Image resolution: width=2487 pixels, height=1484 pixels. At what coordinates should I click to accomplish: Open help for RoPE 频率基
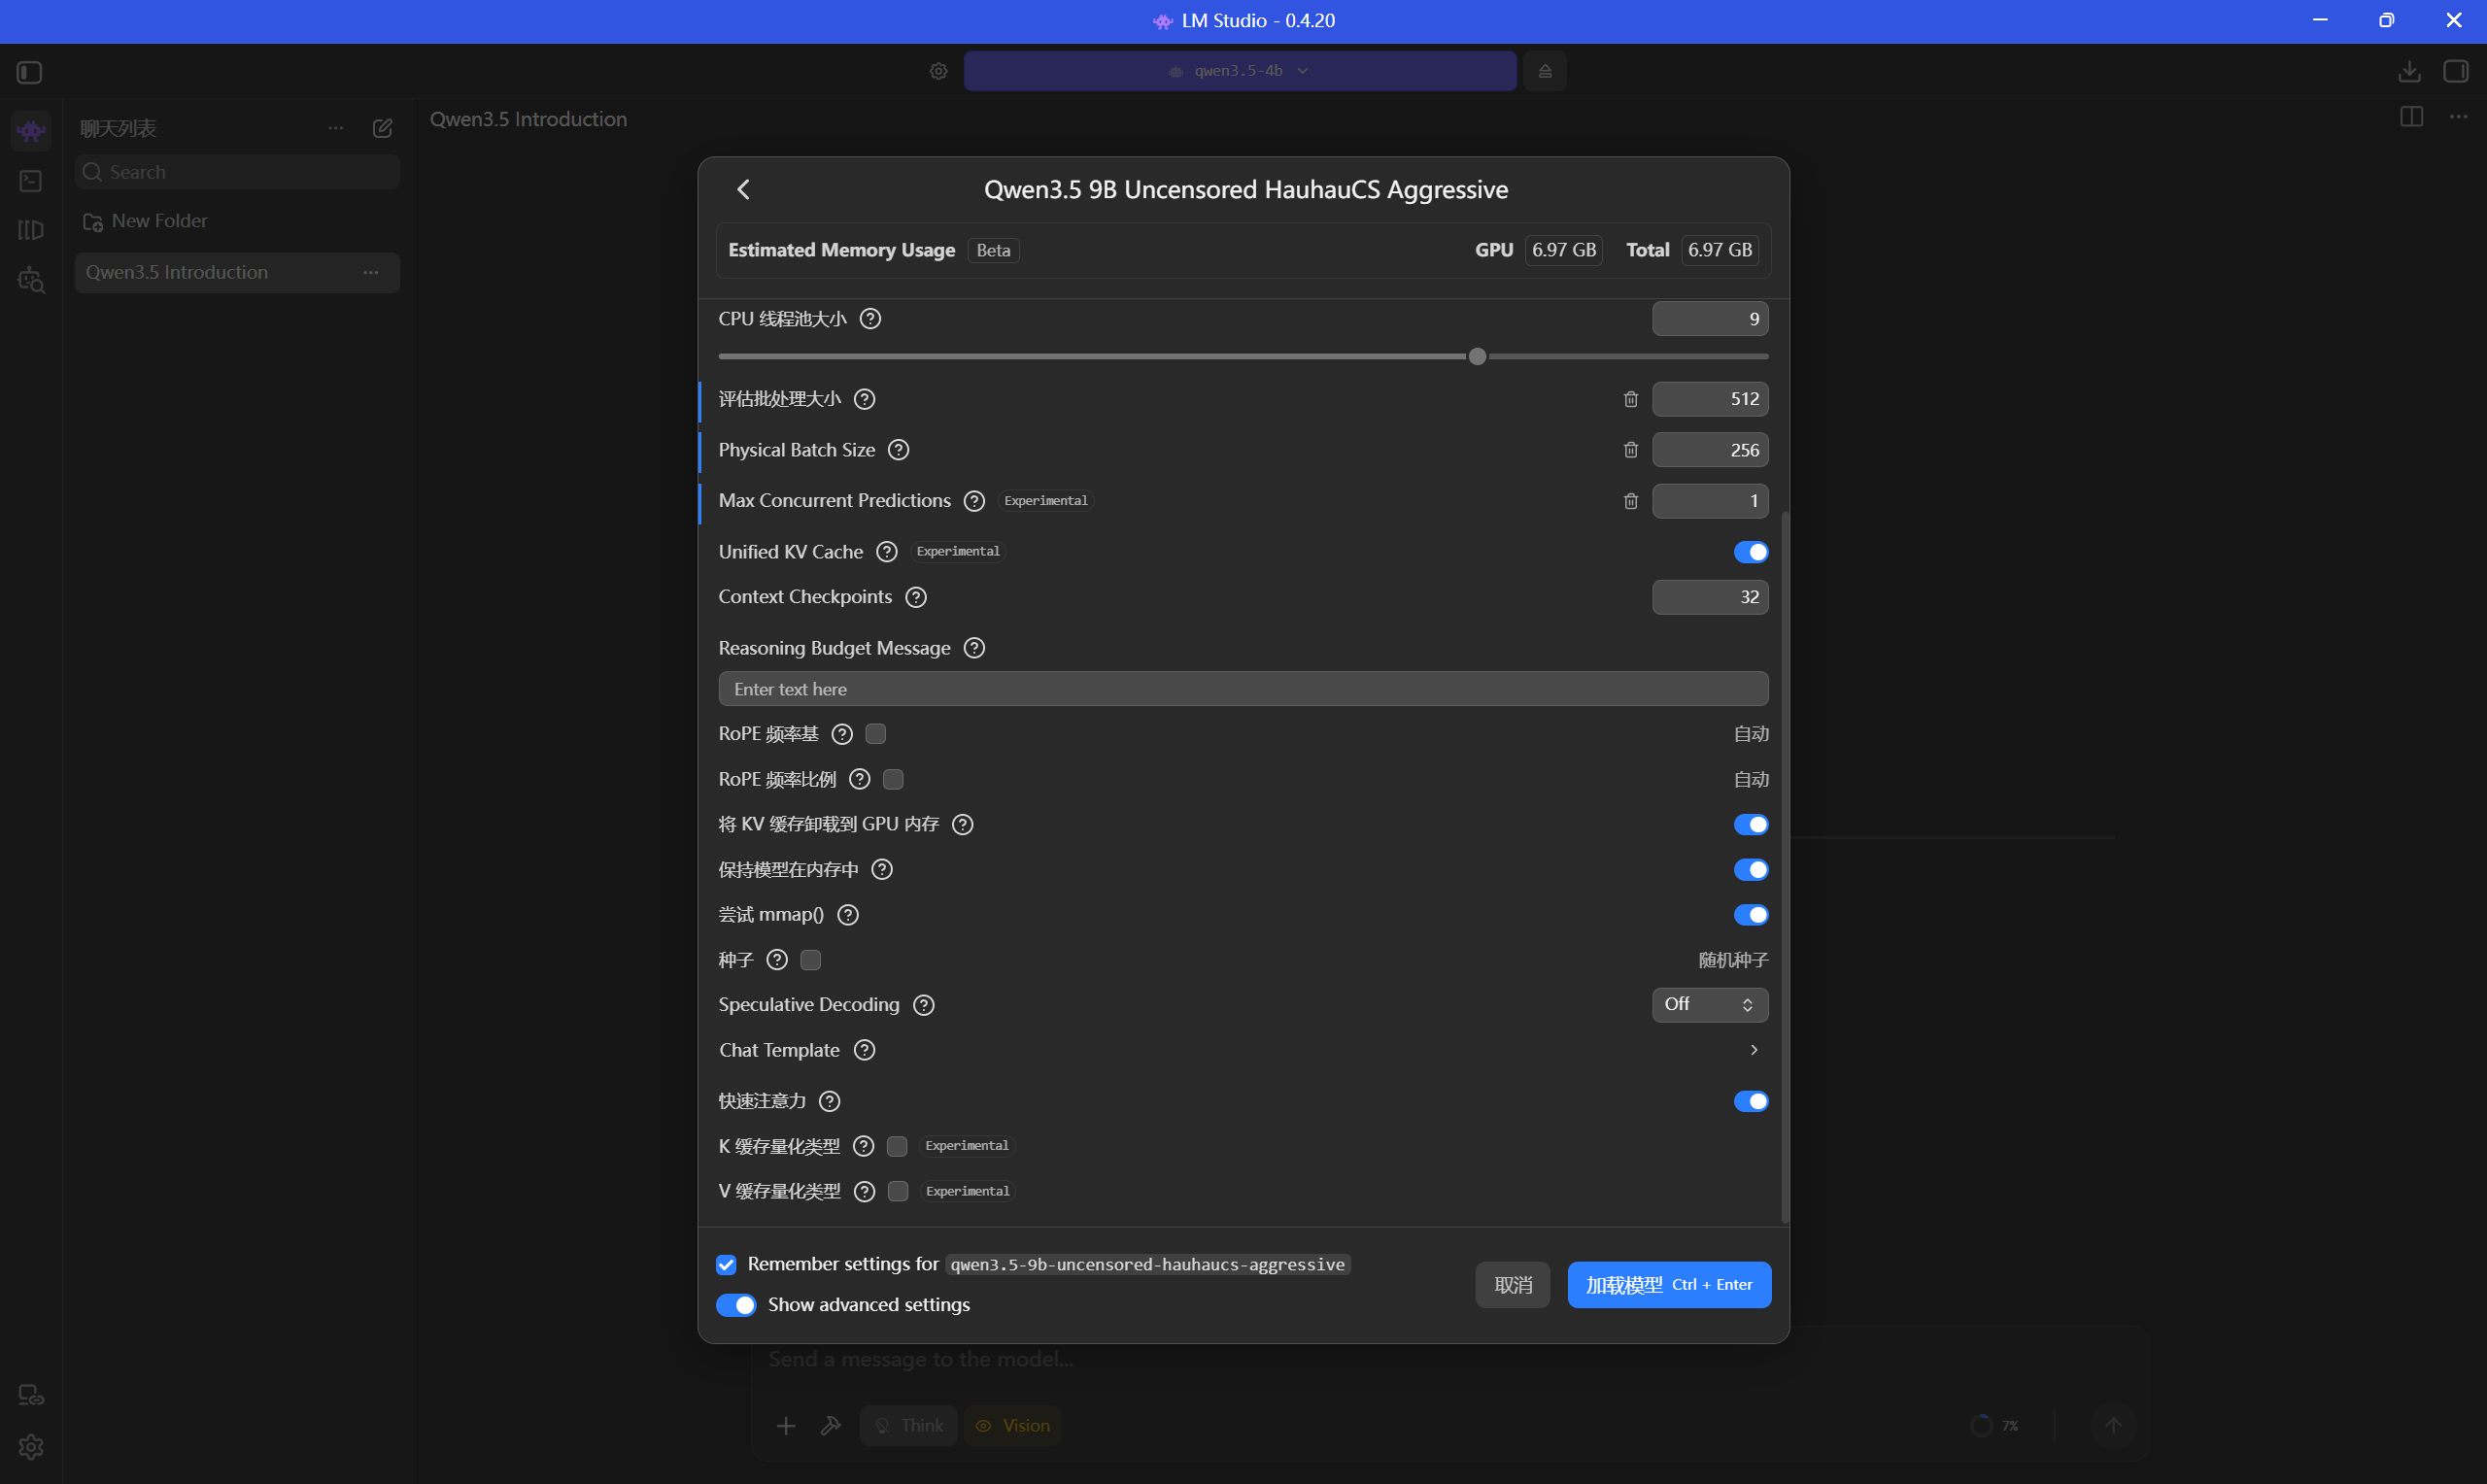coord(842,734)
